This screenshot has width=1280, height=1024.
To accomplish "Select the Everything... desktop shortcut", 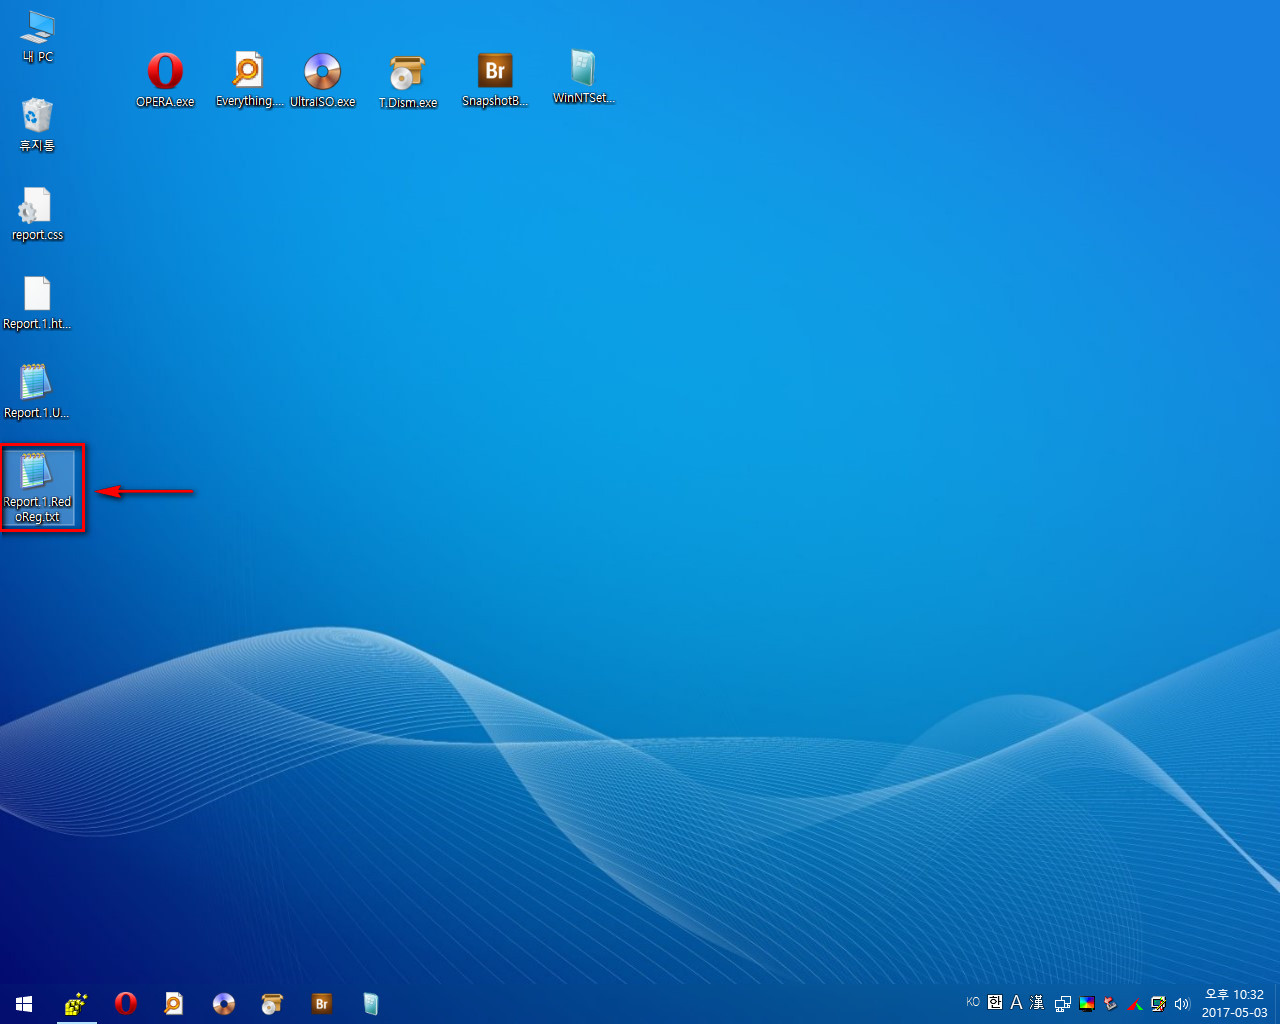I will point(249,80).
